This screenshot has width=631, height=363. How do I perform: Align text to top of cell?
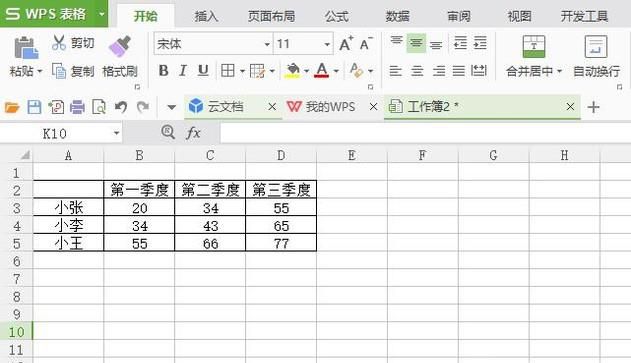(396, 41)
